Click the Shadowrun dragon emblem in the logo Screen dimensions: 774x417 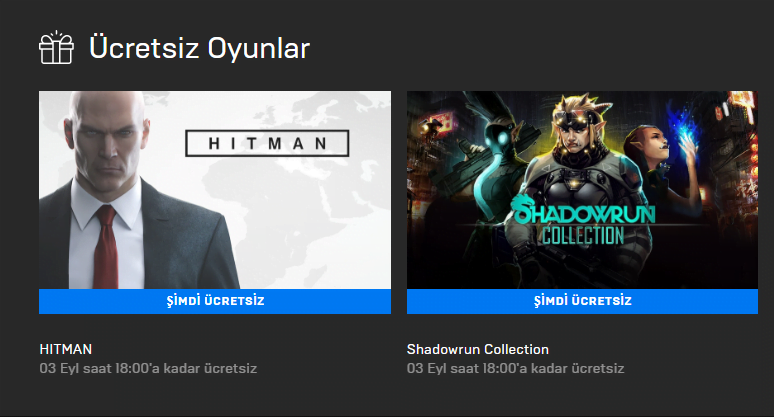(x=523, y=207)
